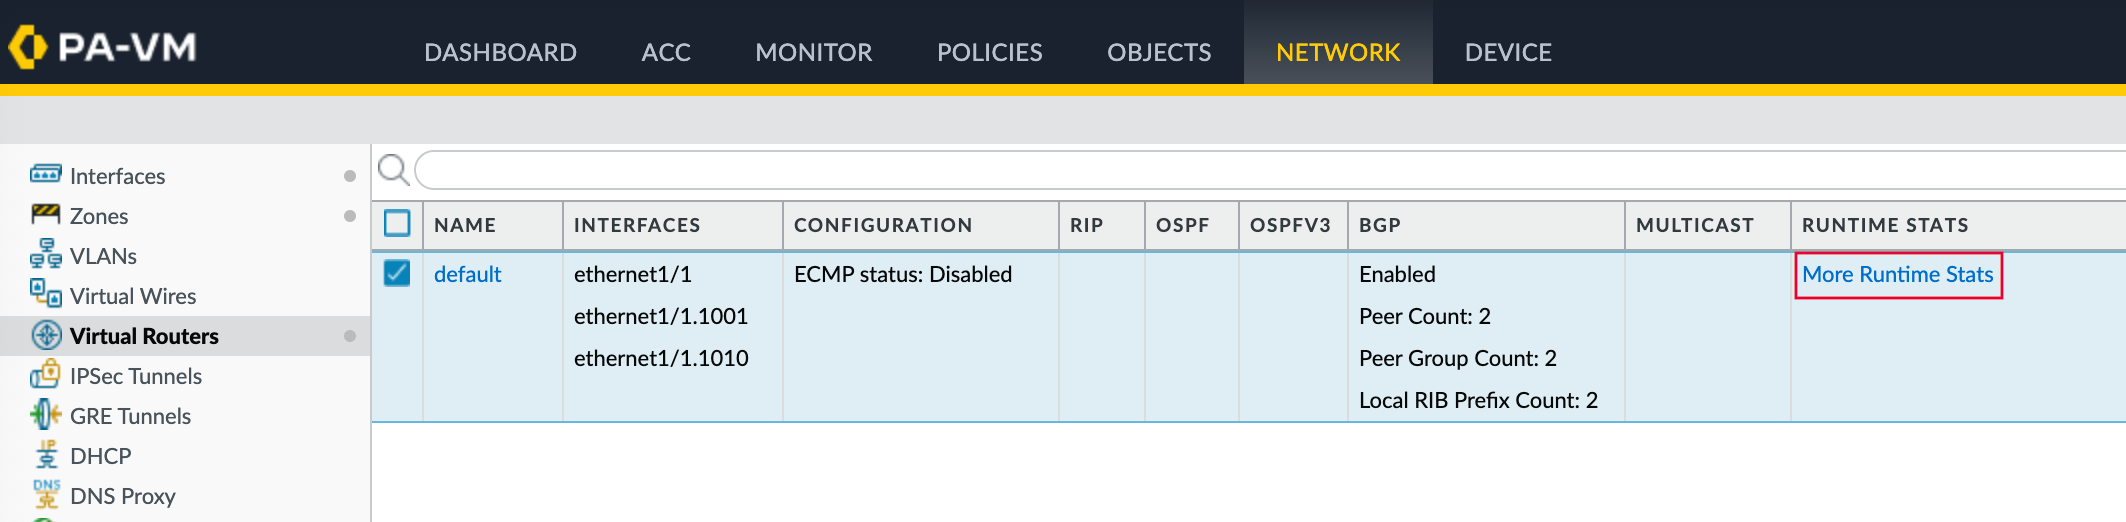Click the VLANs network icon

tap(45, 255)
